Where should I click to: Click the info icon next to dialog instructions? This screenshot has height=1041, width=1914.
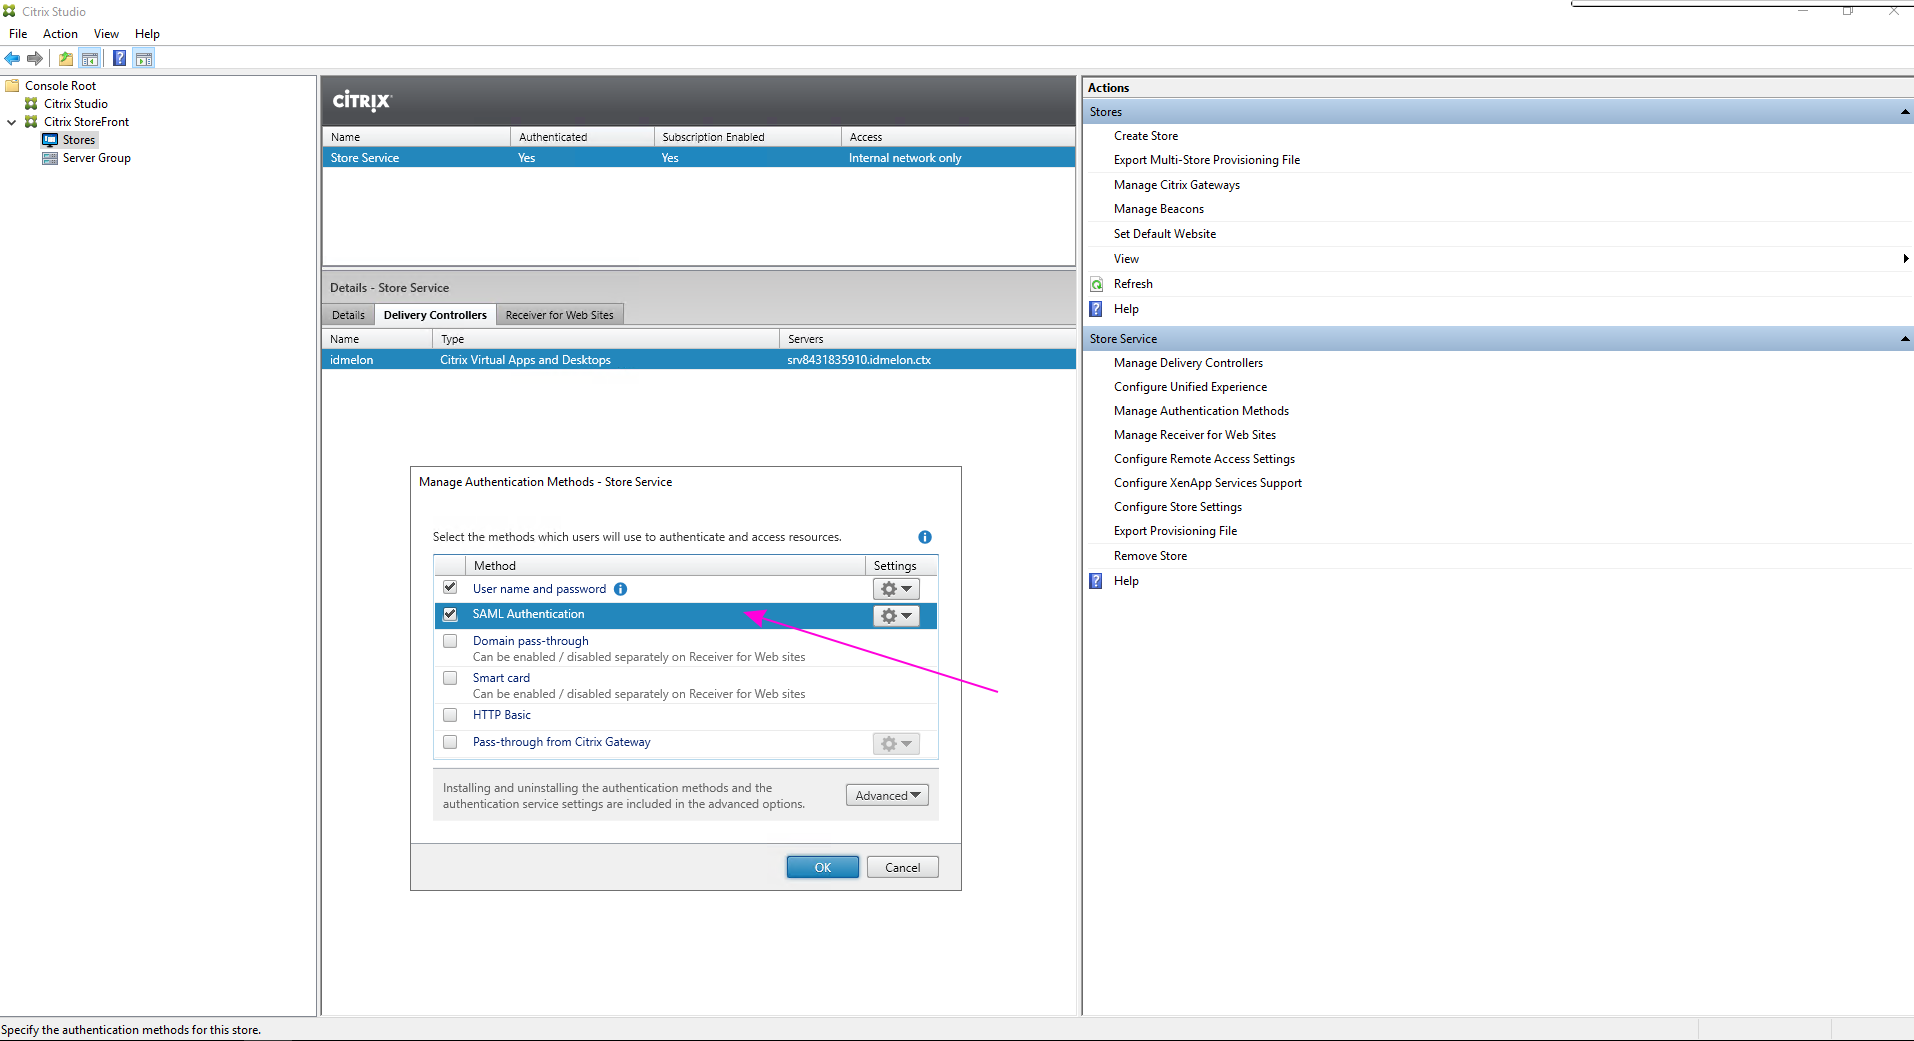pos(925,537)
